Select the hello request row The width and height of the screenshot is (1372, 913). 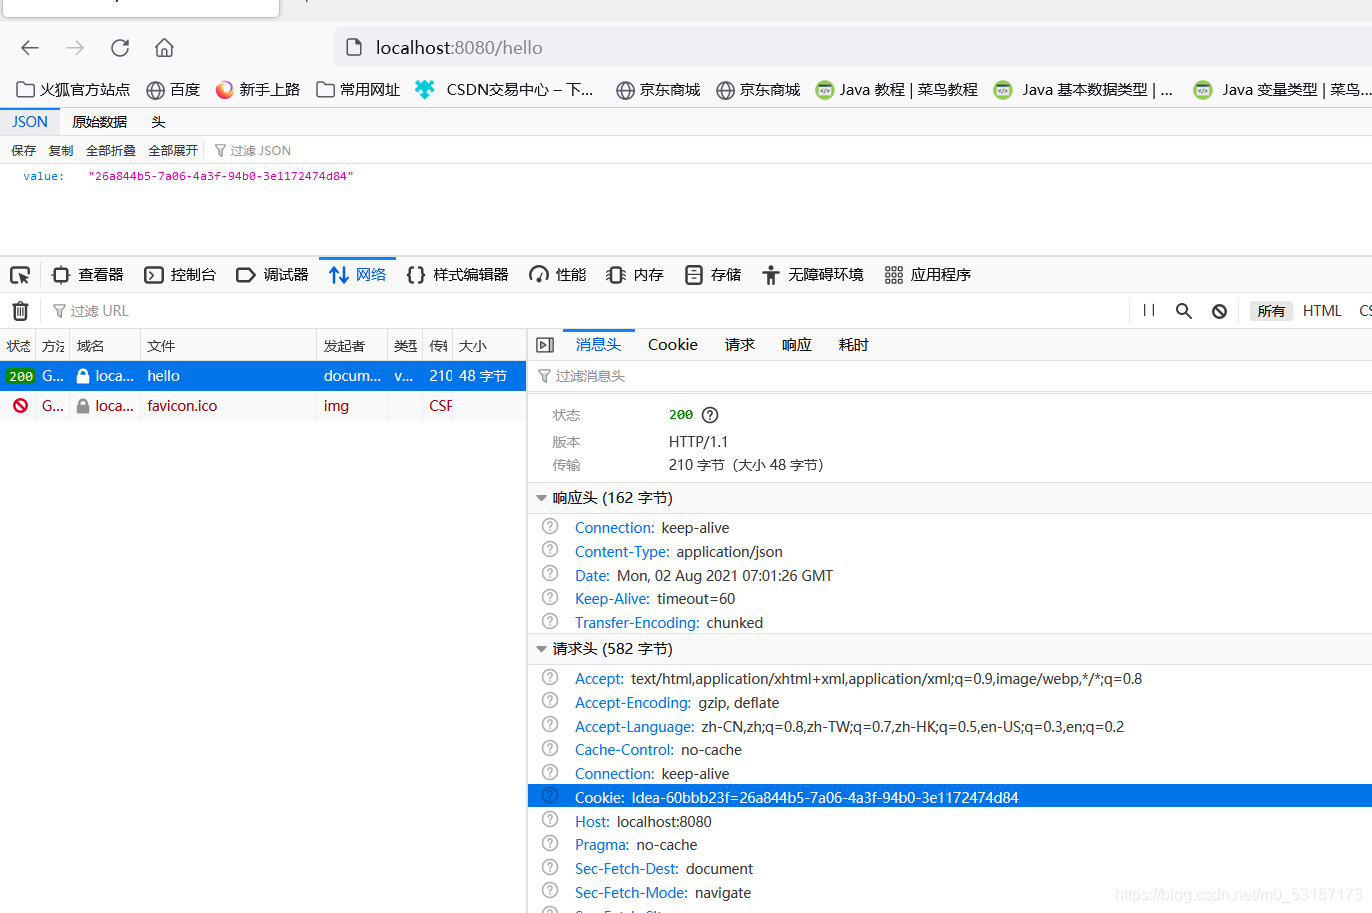263,376
